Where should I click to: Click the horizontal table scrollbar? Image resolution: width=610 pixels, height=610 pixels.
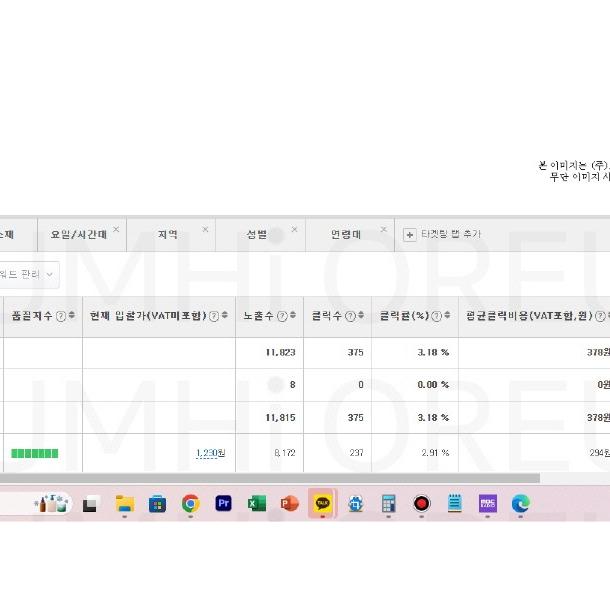[x=270, y=478]
